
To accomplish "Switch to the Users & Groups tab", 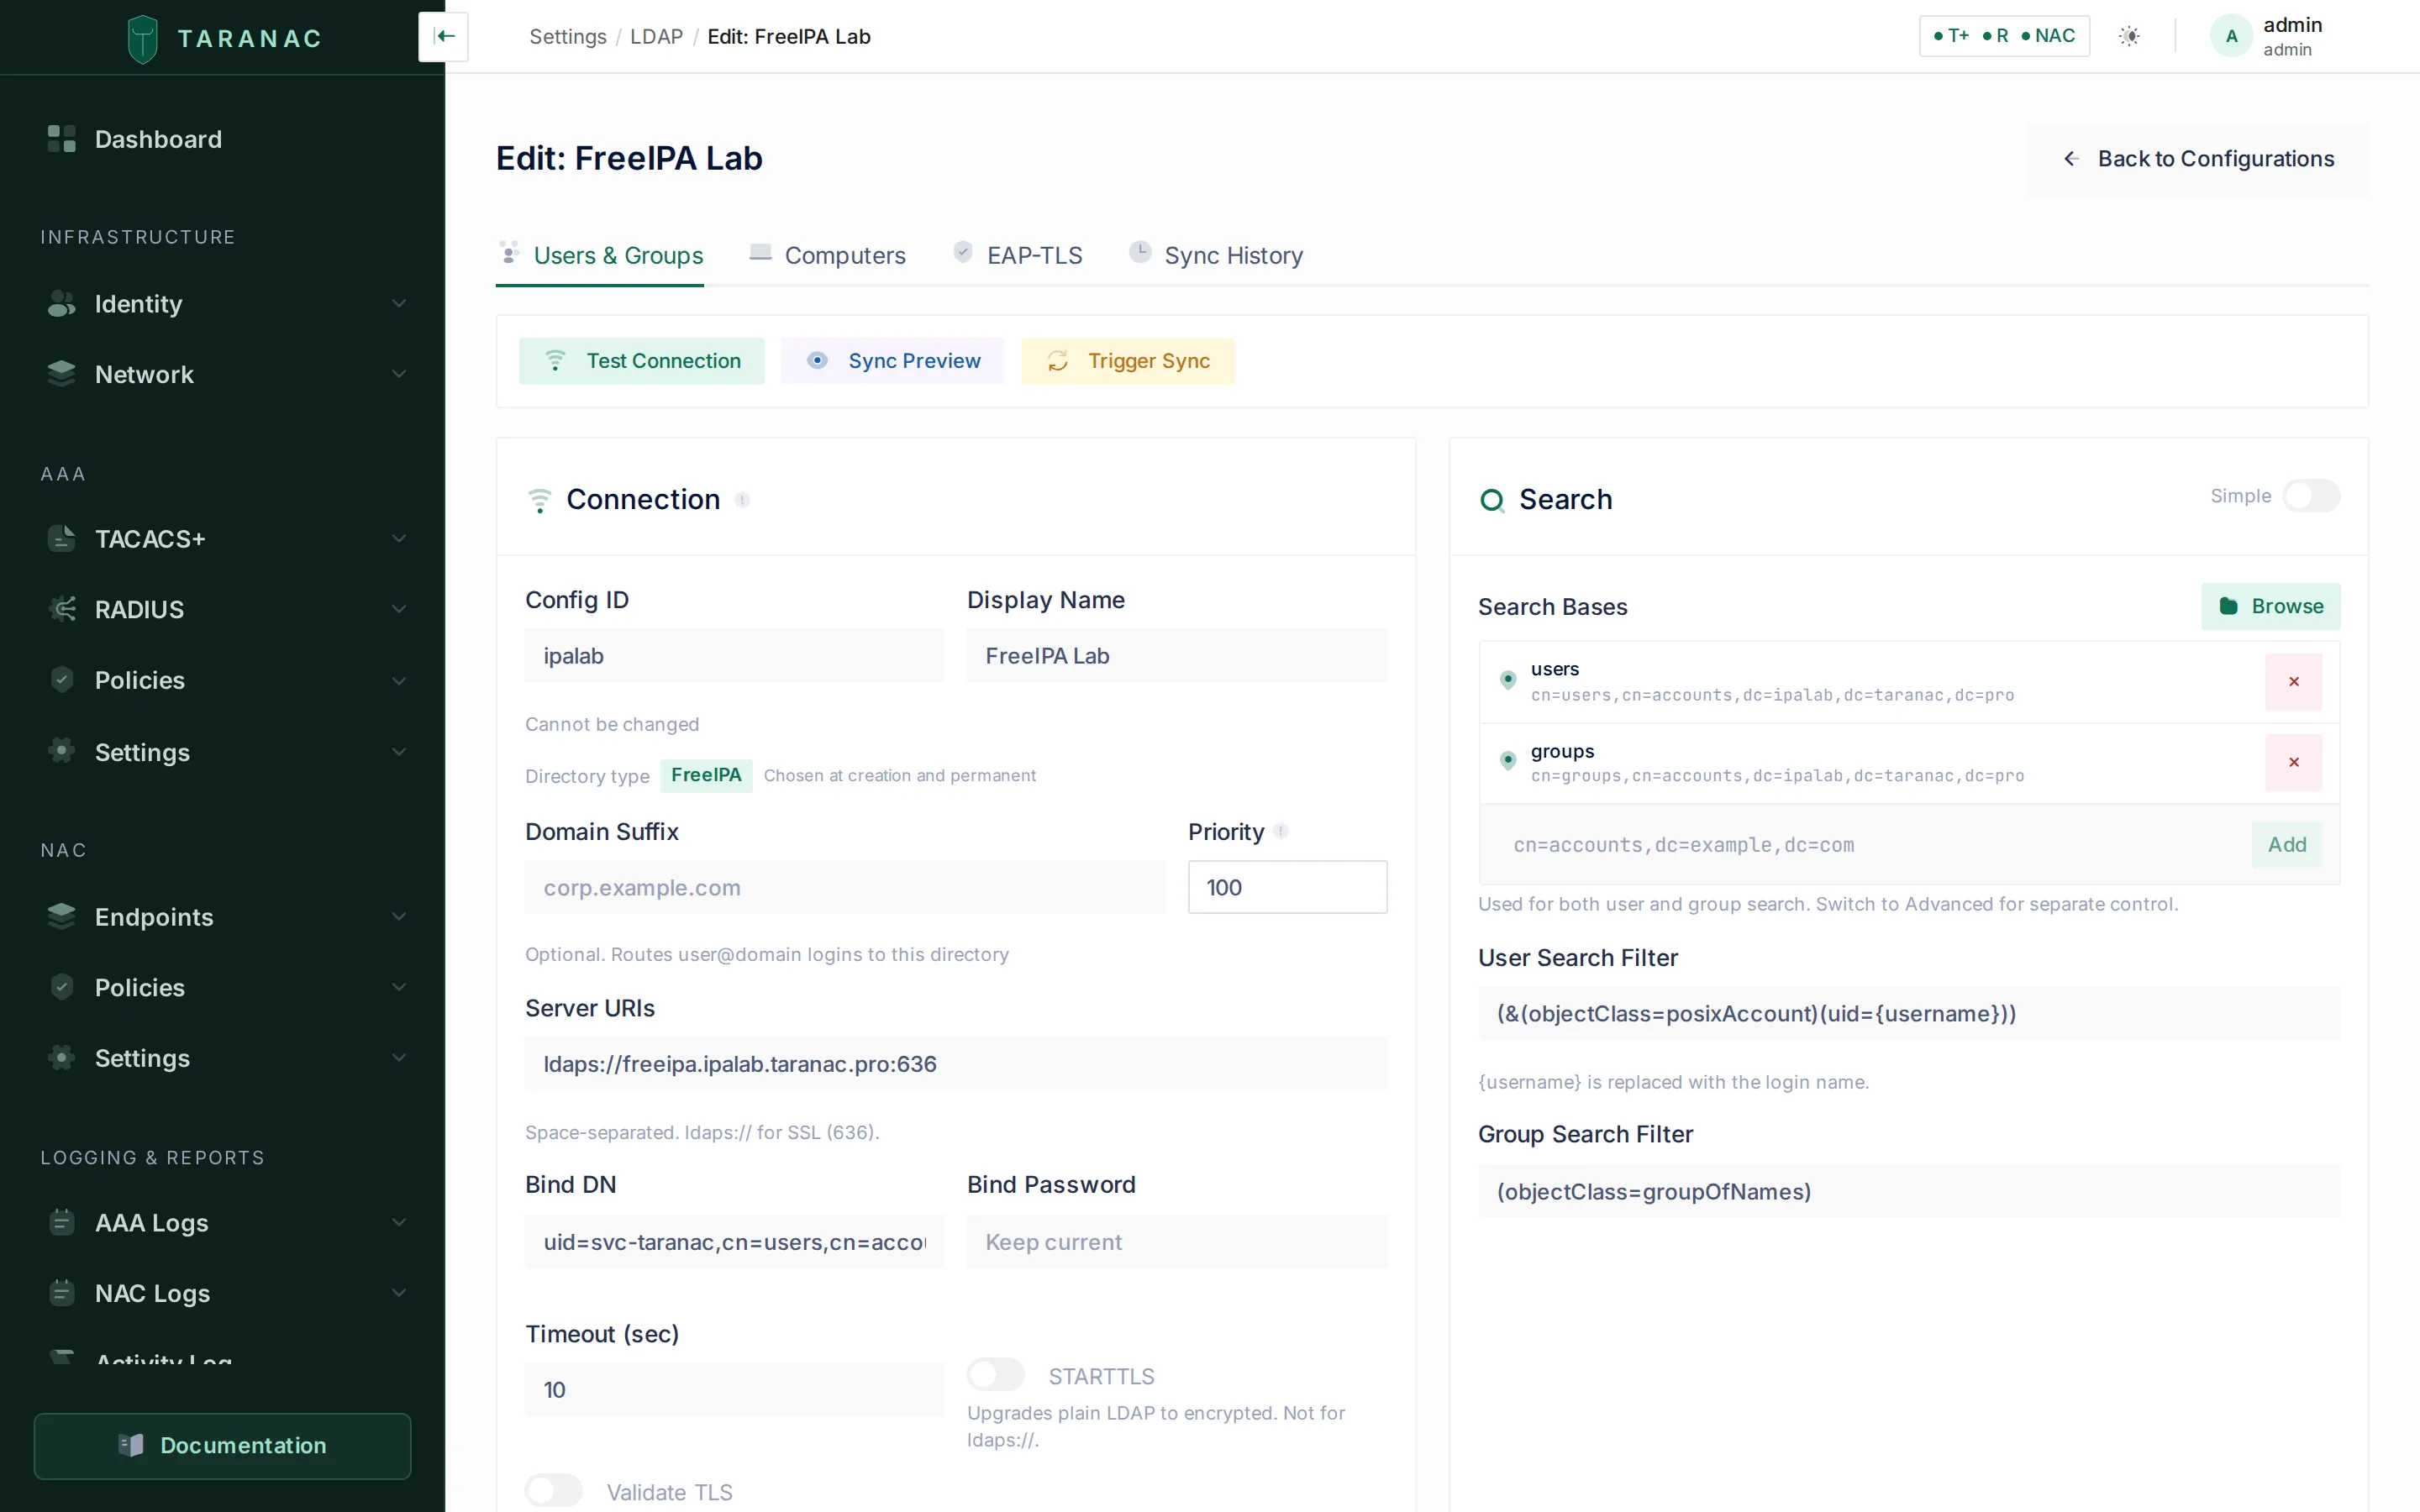I will tap(600, 256).
